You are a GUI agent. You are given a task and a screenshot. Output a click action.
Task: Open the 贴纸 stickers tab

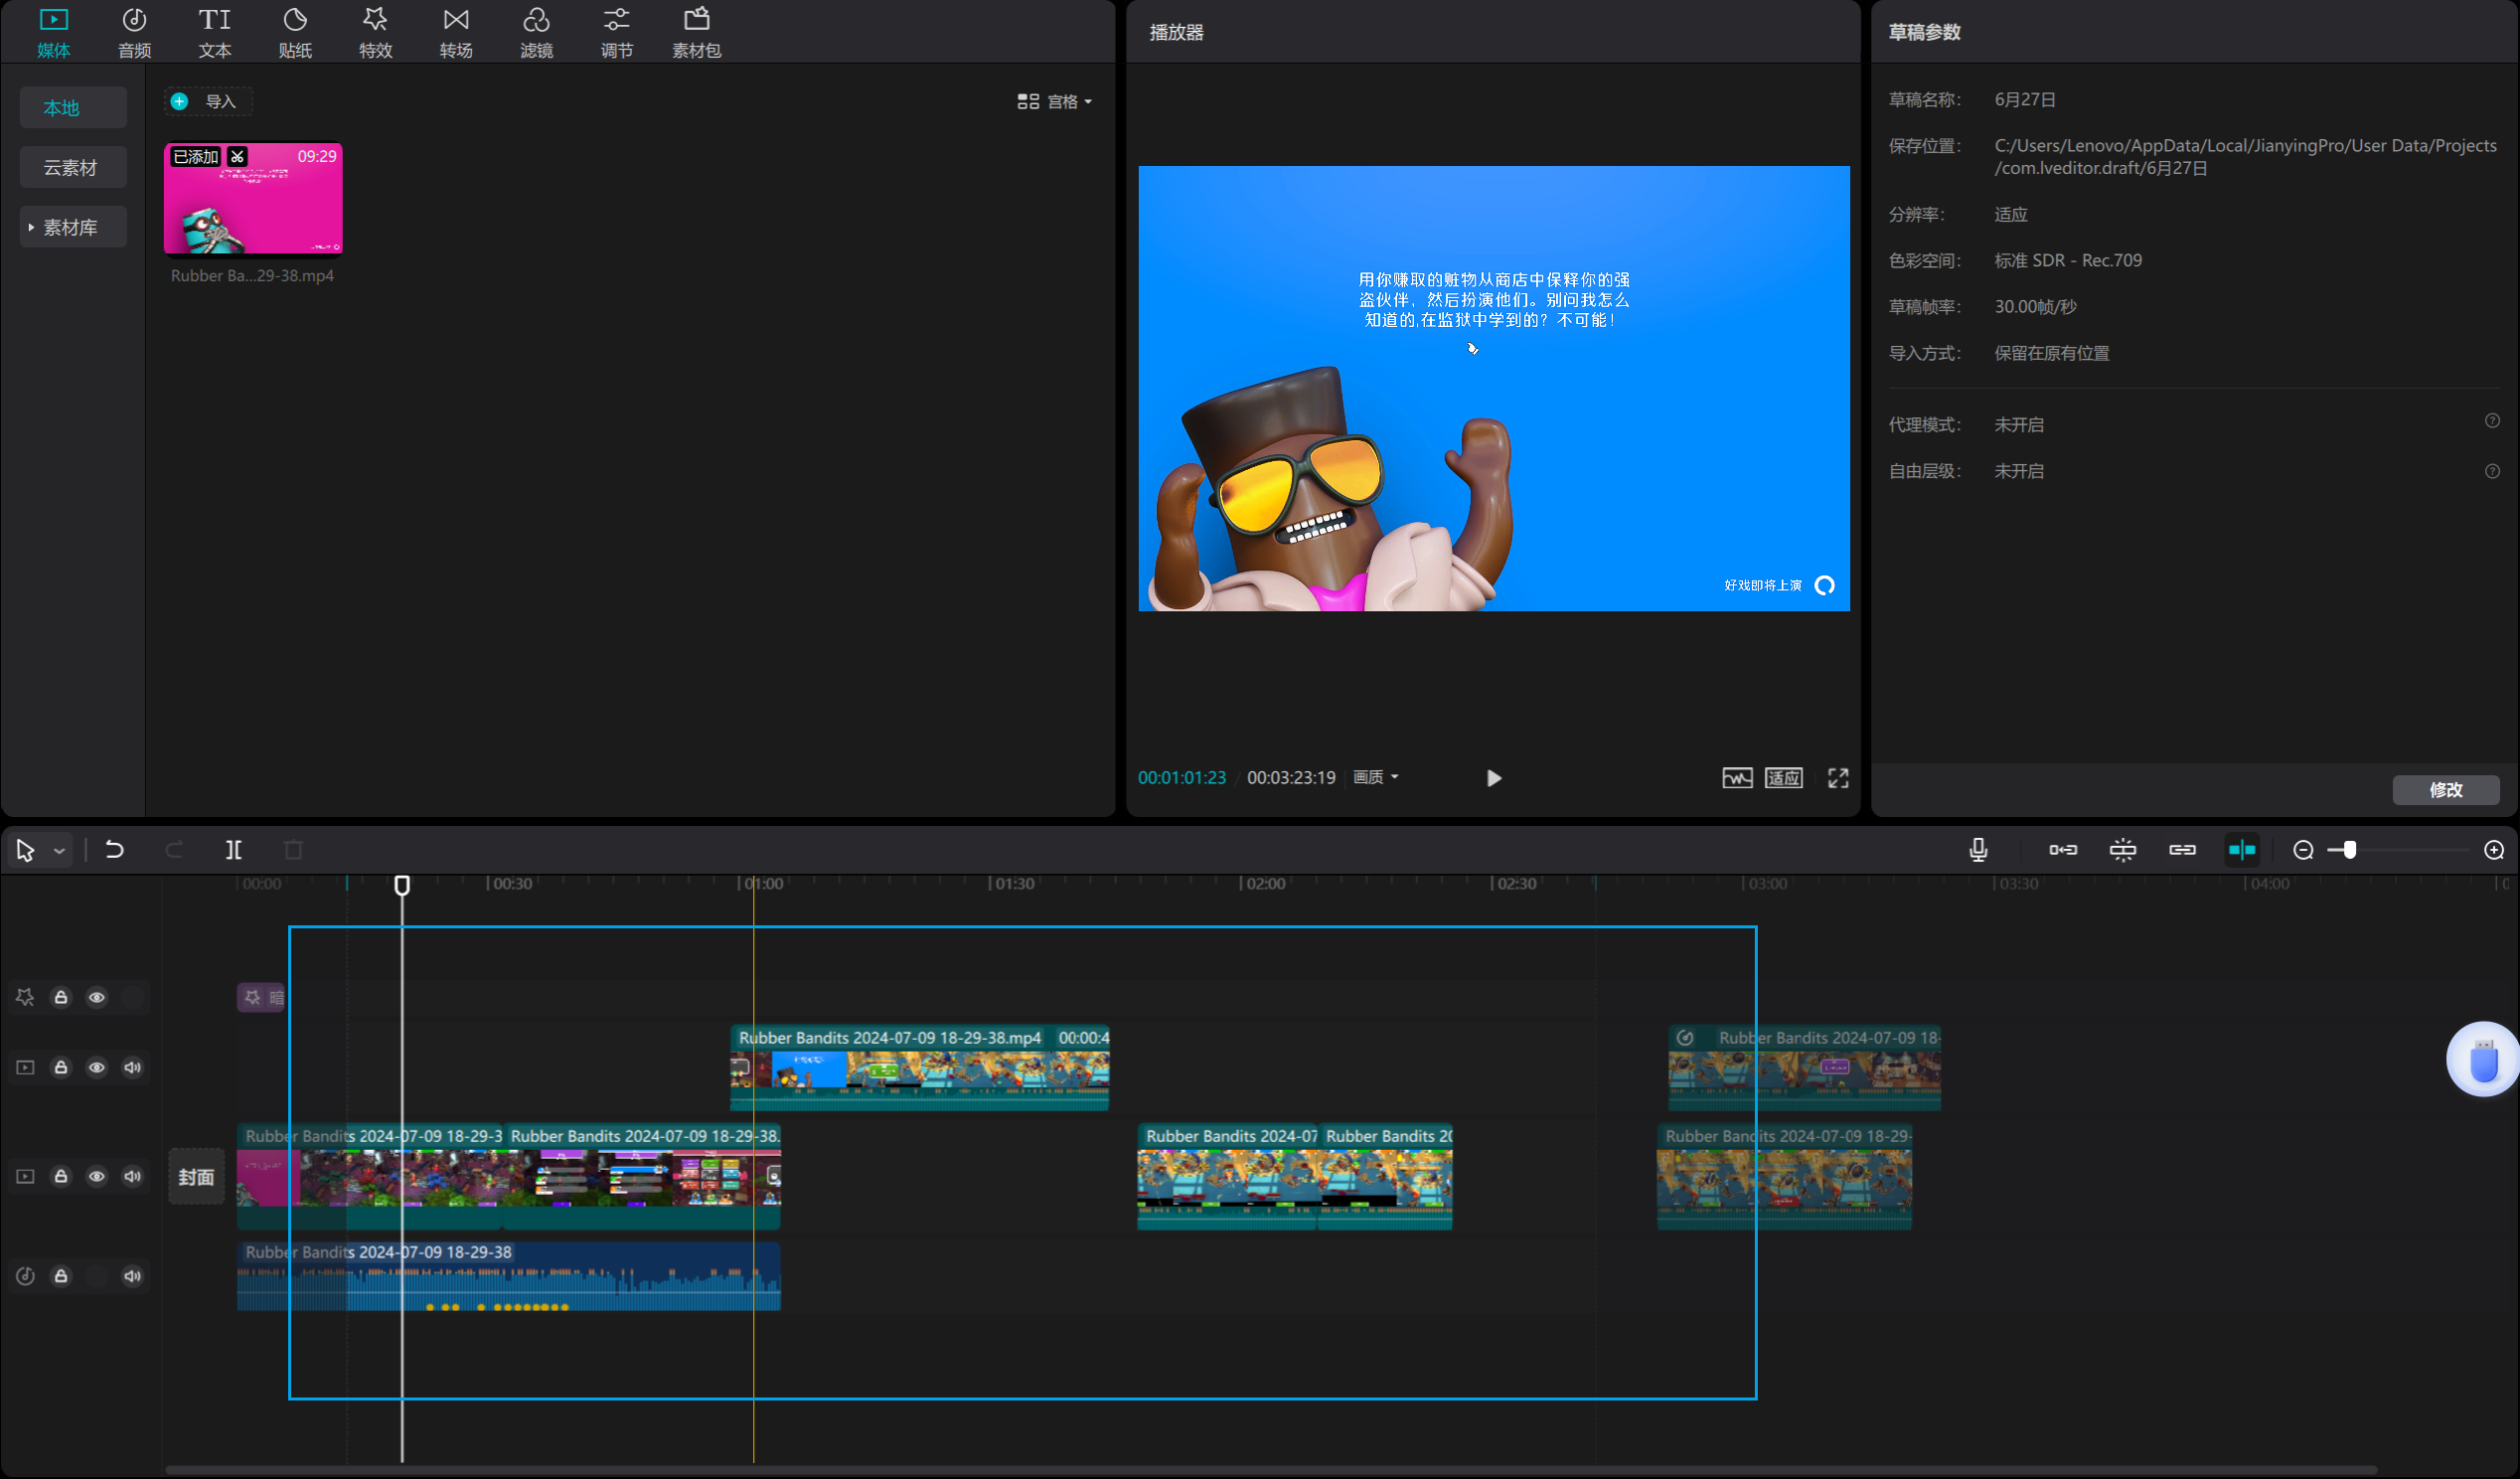point(295,32)
